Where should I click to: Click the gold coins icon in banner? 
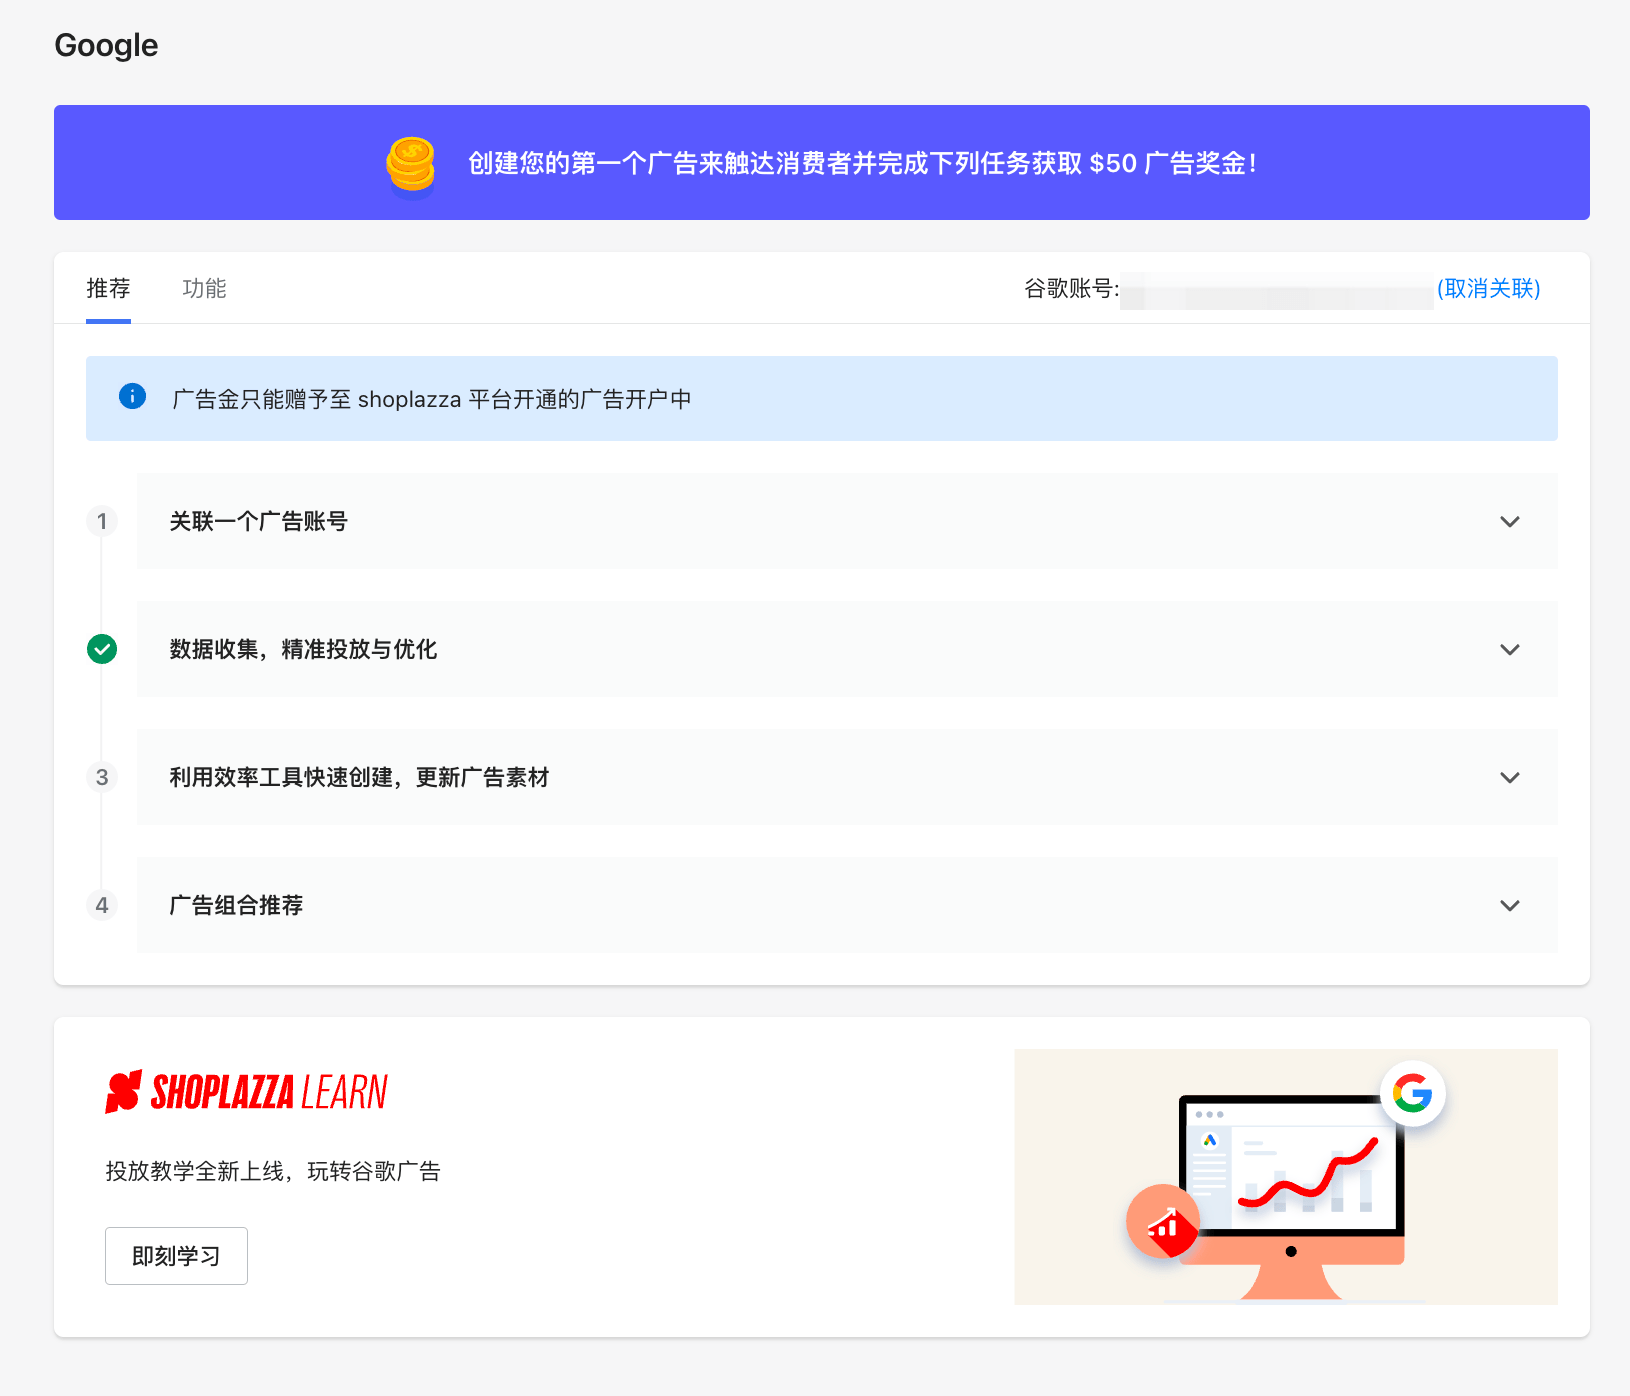[x=411, y=165]
